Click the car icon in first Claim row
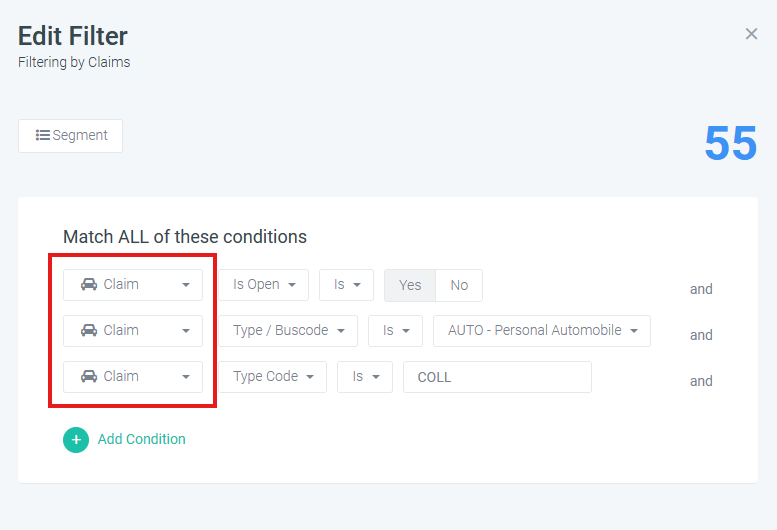Image resolution: width=777 pixels, height=530 pixels. [x=89, y=284]
